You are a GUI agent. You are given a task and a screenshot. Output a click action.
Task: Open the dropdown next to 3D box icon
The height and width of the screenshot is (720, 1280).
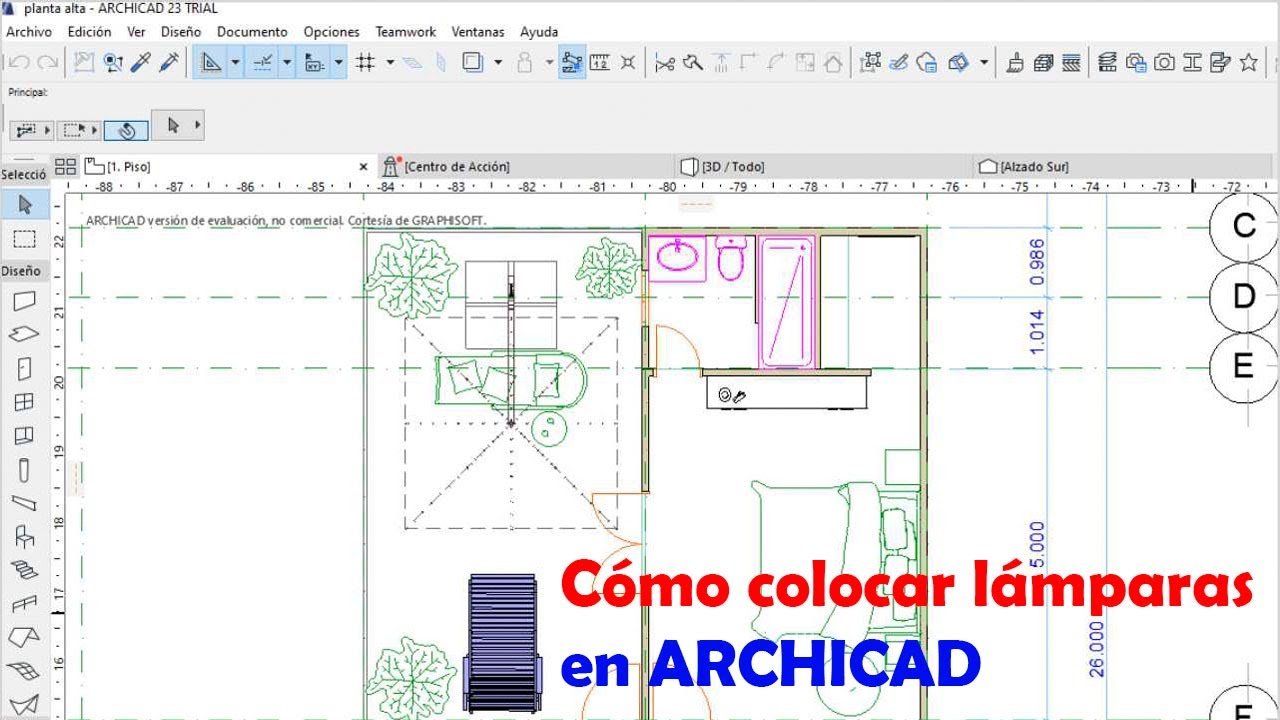(984, 62)
